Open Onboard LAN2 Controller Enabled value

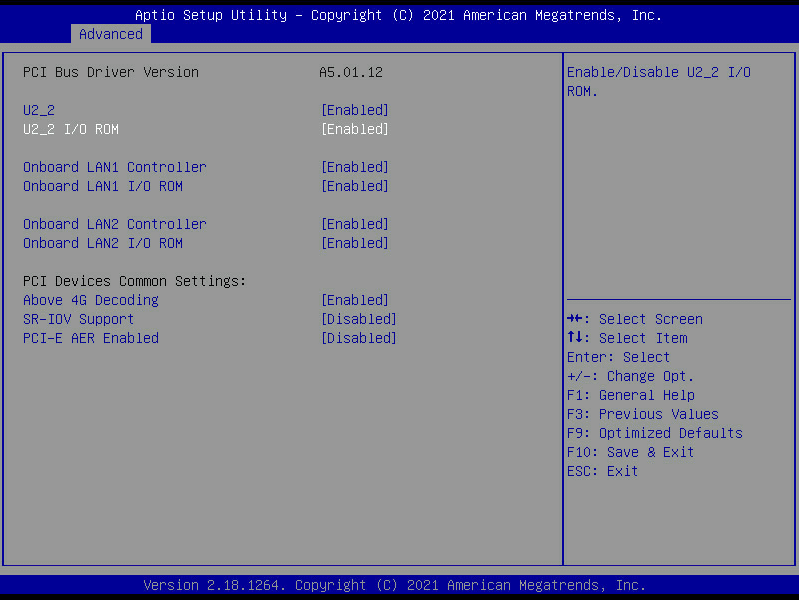355,224
